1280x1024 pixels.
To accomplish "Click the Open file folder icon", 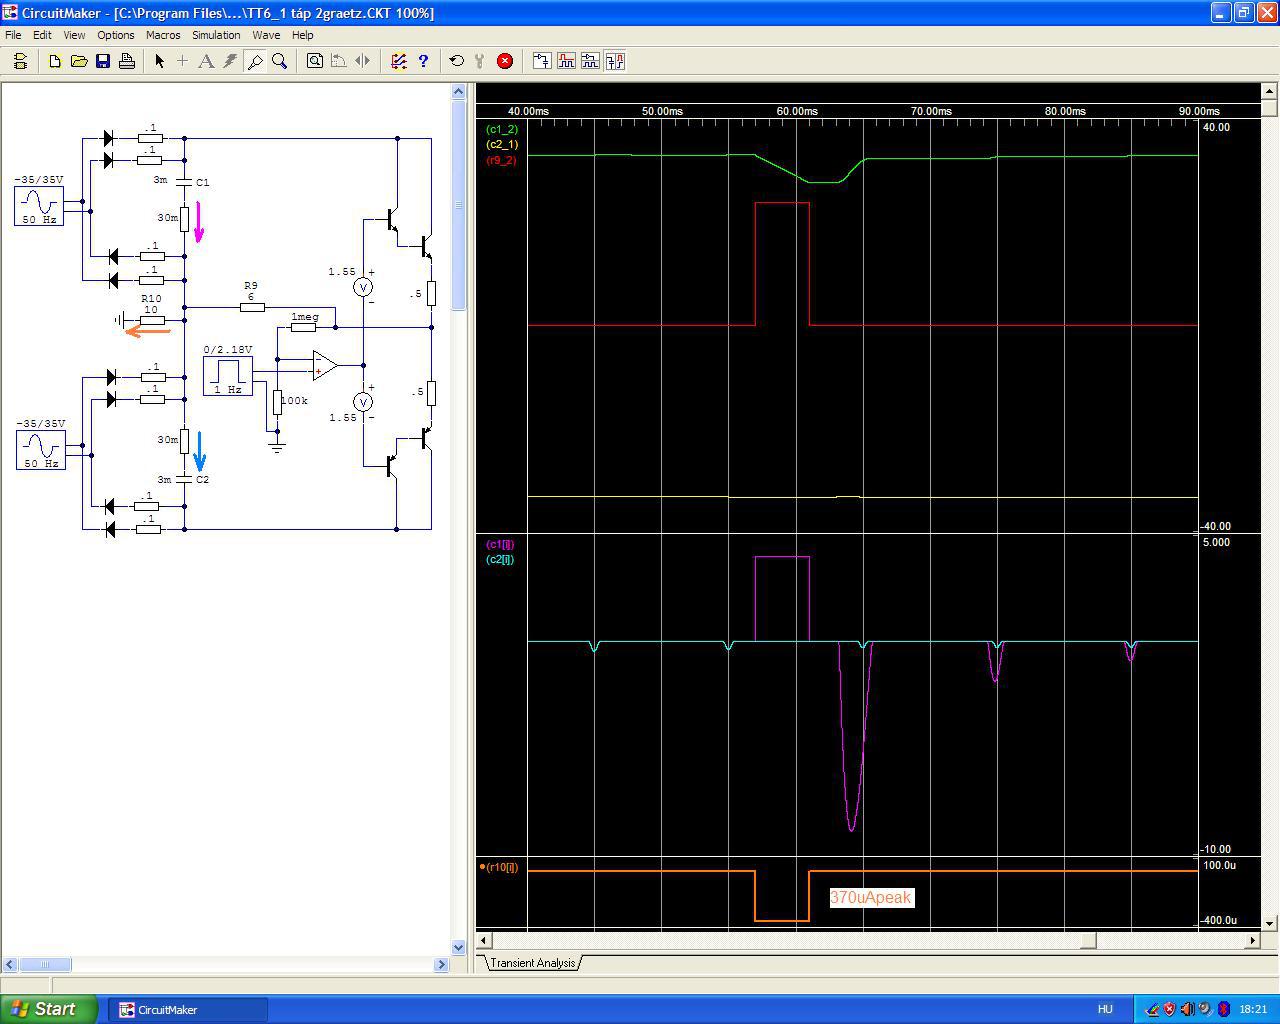I will 79,61.
